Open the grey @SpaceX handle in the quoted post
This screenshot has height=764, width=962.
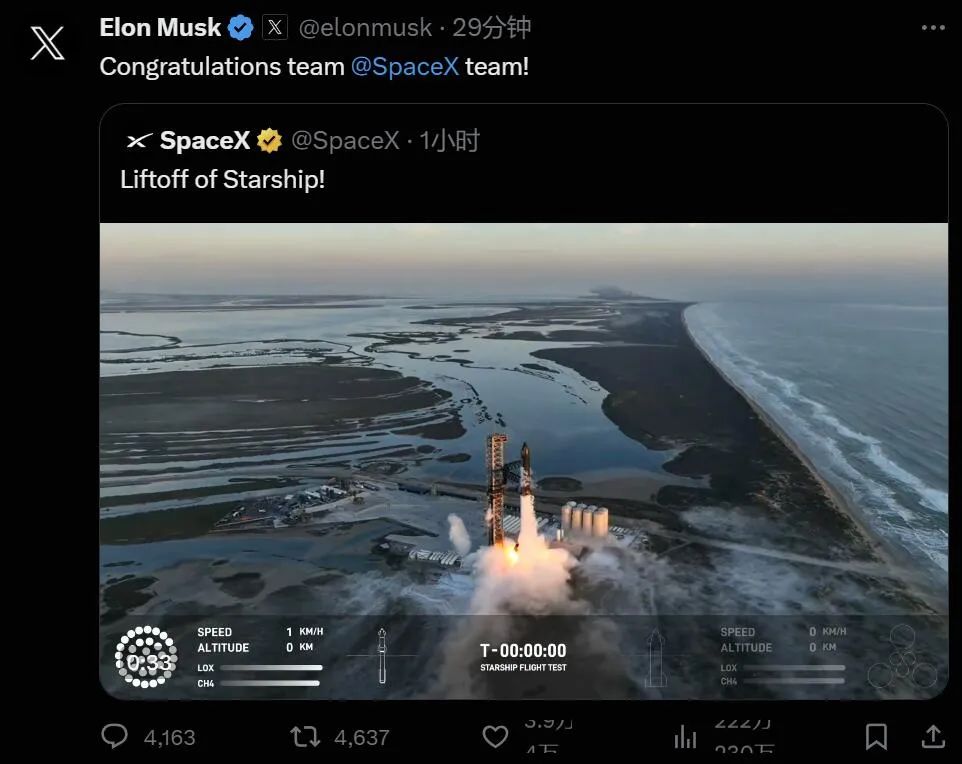point(345,141)
